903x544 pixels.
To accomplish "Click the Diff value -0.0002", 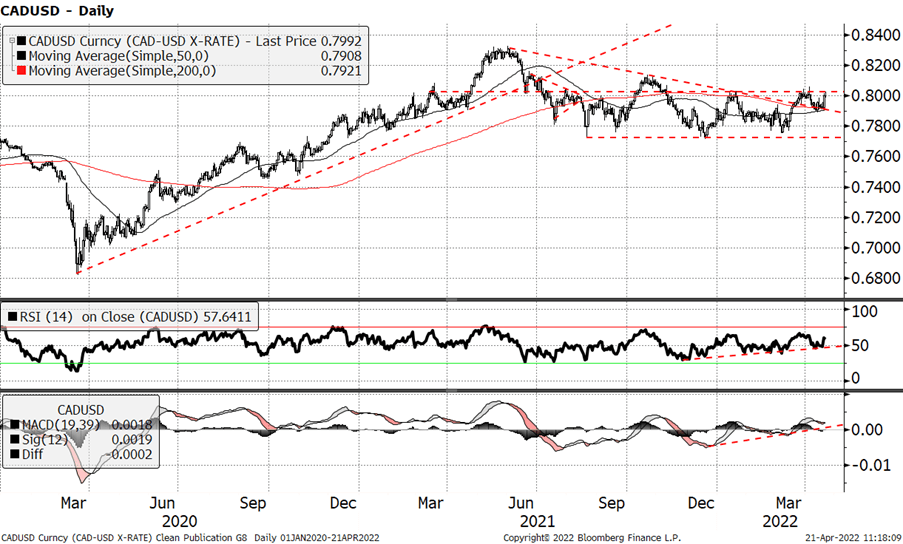I will [x=130, y=454].
